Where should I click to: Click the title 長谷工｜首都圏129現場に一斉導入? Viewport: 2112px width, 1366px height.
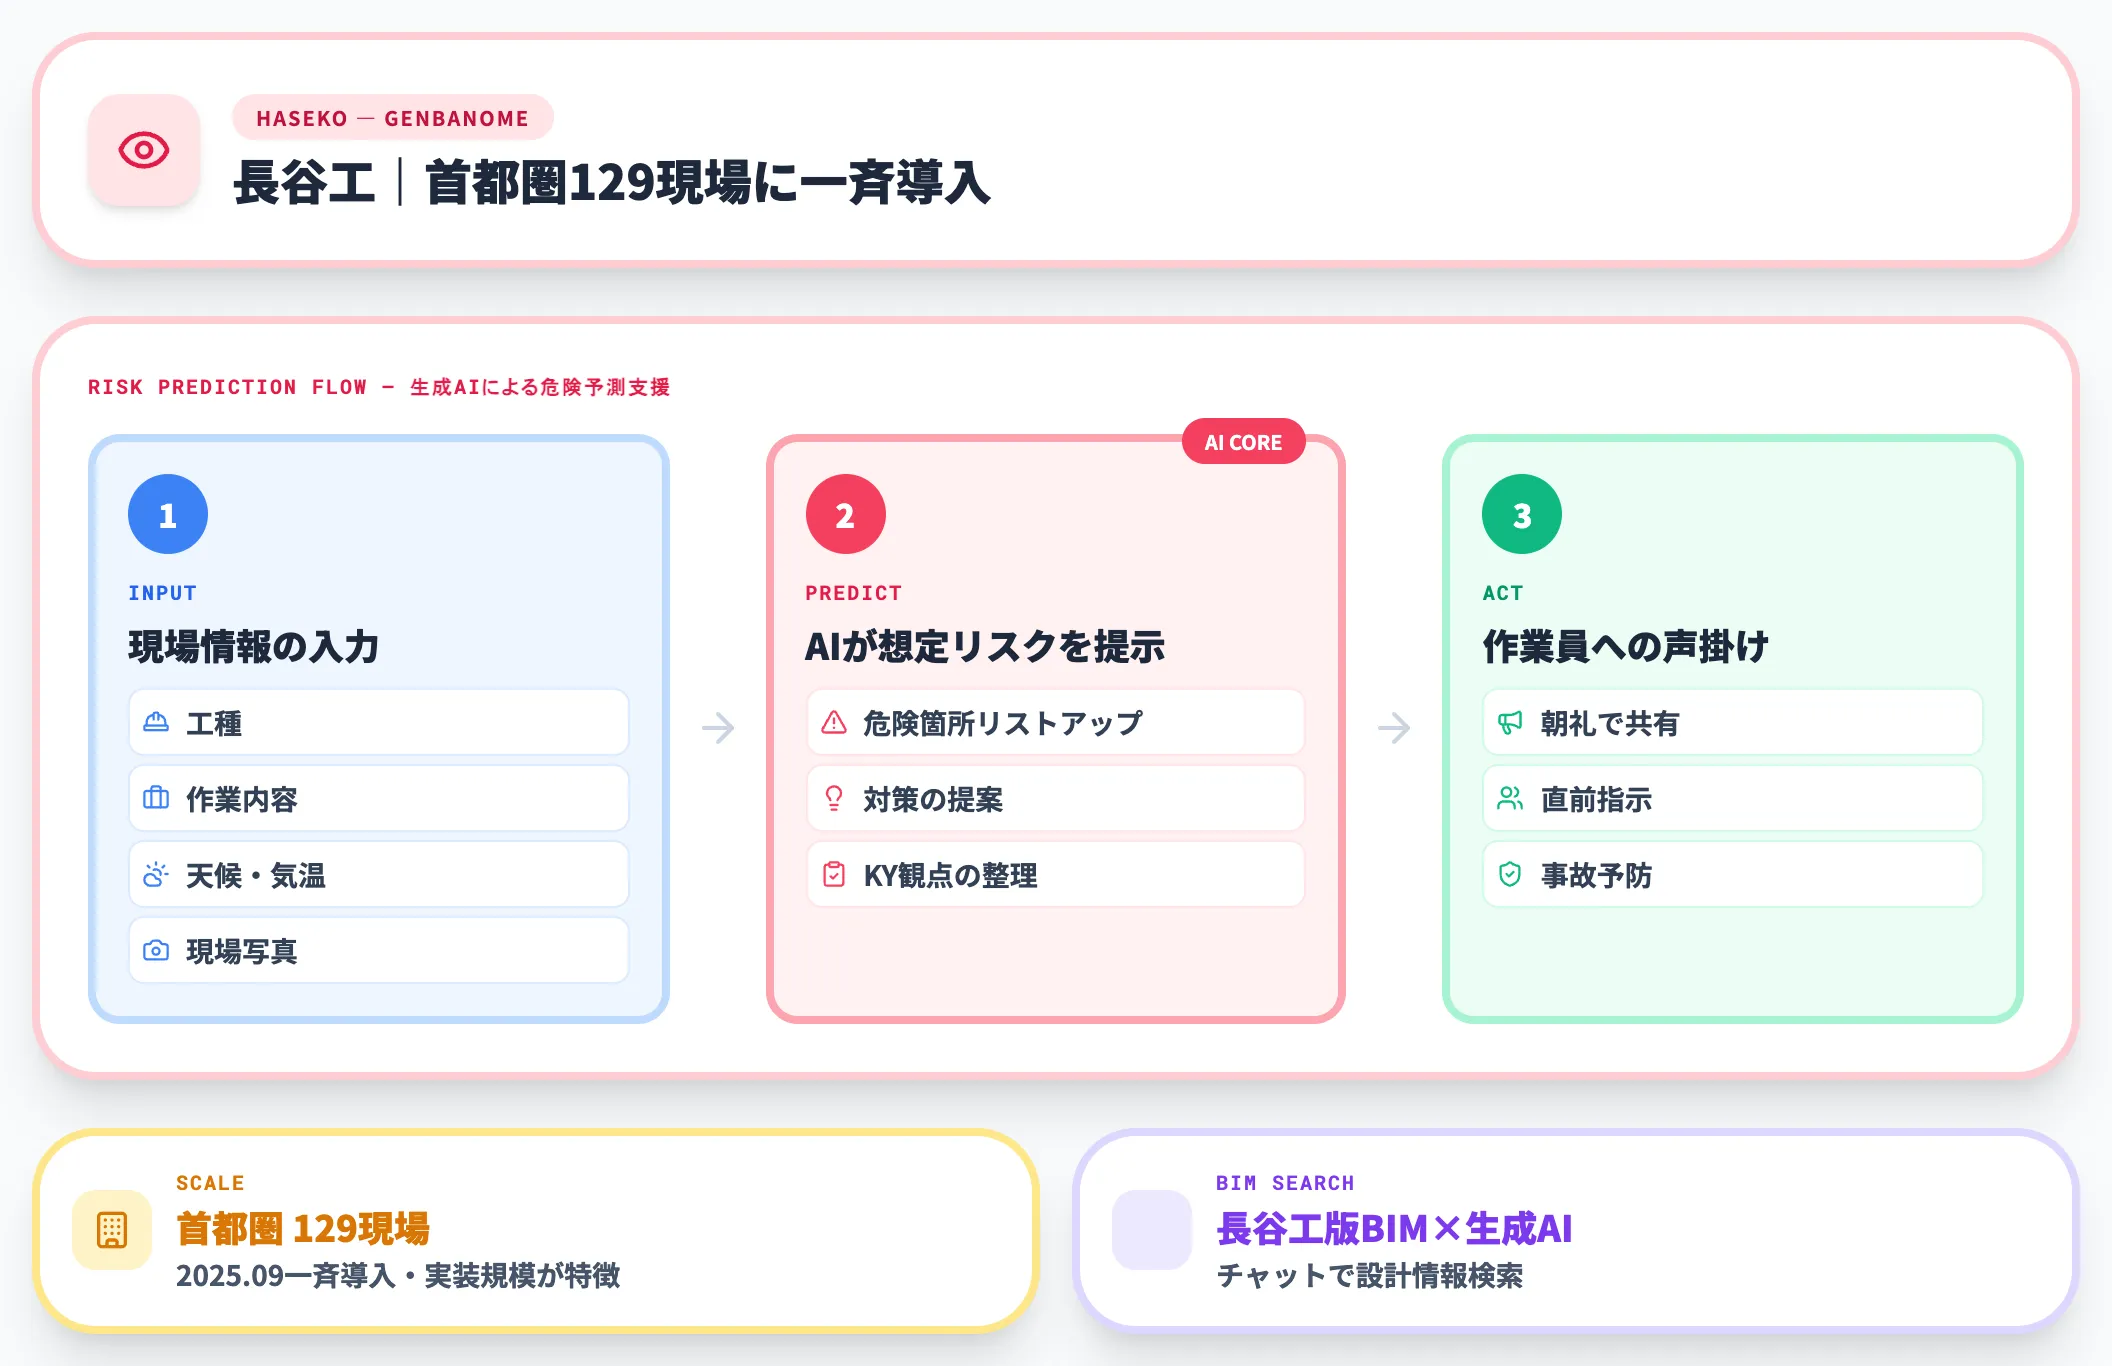tap(612, 183)
